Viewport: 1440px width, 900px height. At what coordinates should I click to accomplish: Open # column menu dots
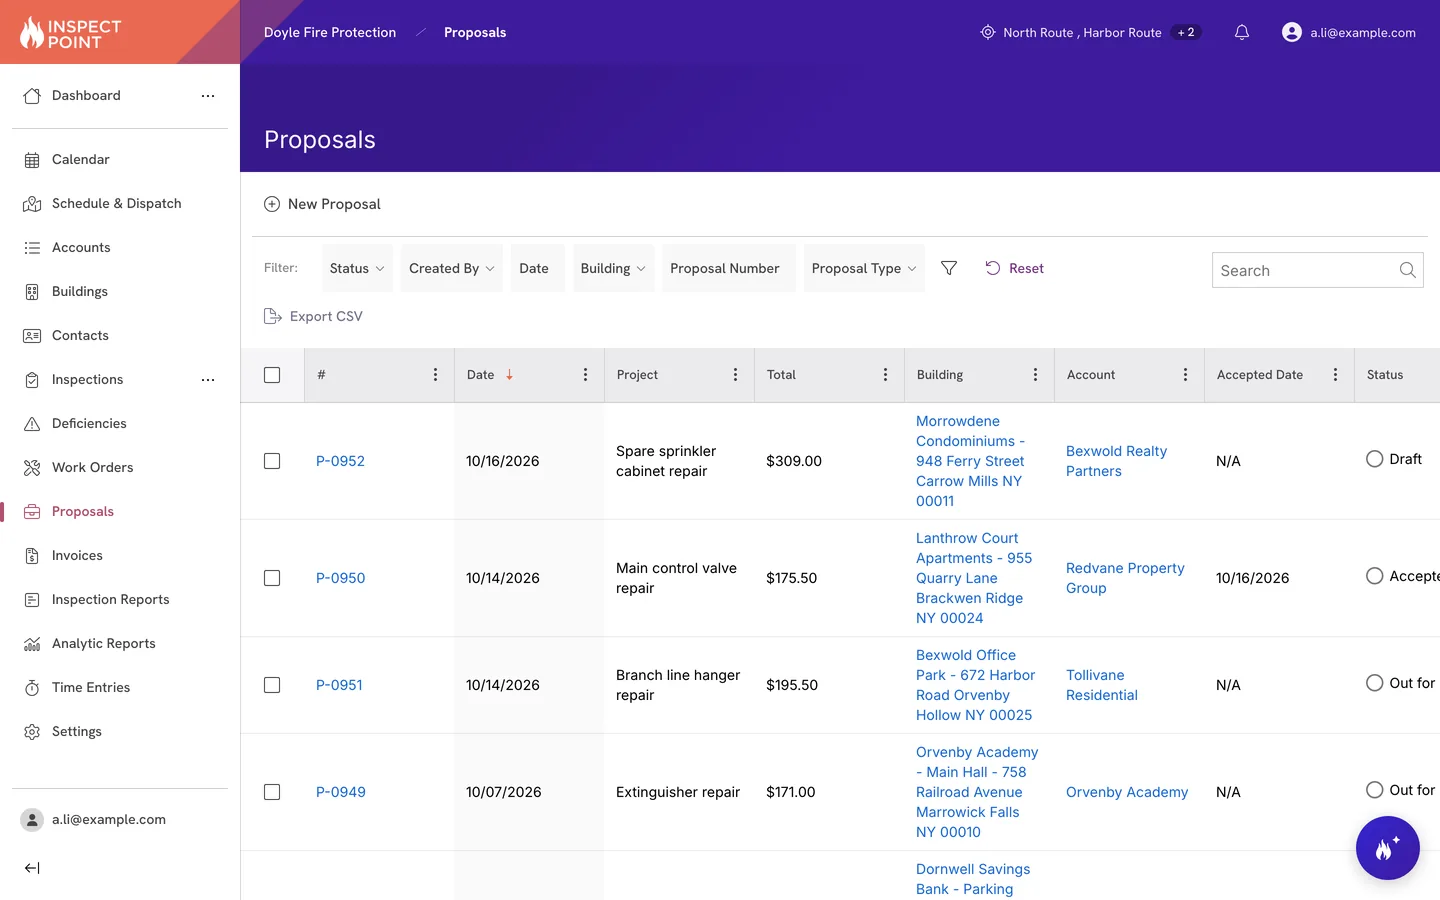coord(435,375)
